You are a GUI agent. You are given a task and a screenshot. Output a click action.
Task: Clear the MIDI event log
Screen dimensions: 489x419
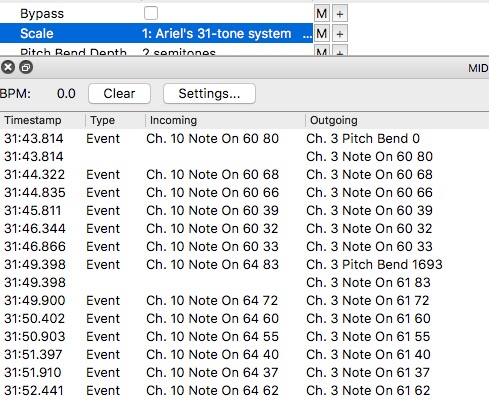(x=119, y=94)
